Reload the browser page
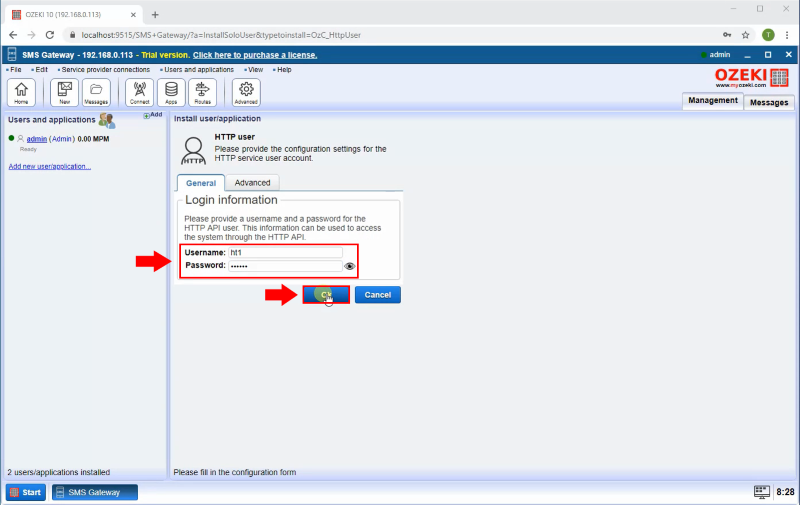This screenshot has height=505, width=800. 49,35
